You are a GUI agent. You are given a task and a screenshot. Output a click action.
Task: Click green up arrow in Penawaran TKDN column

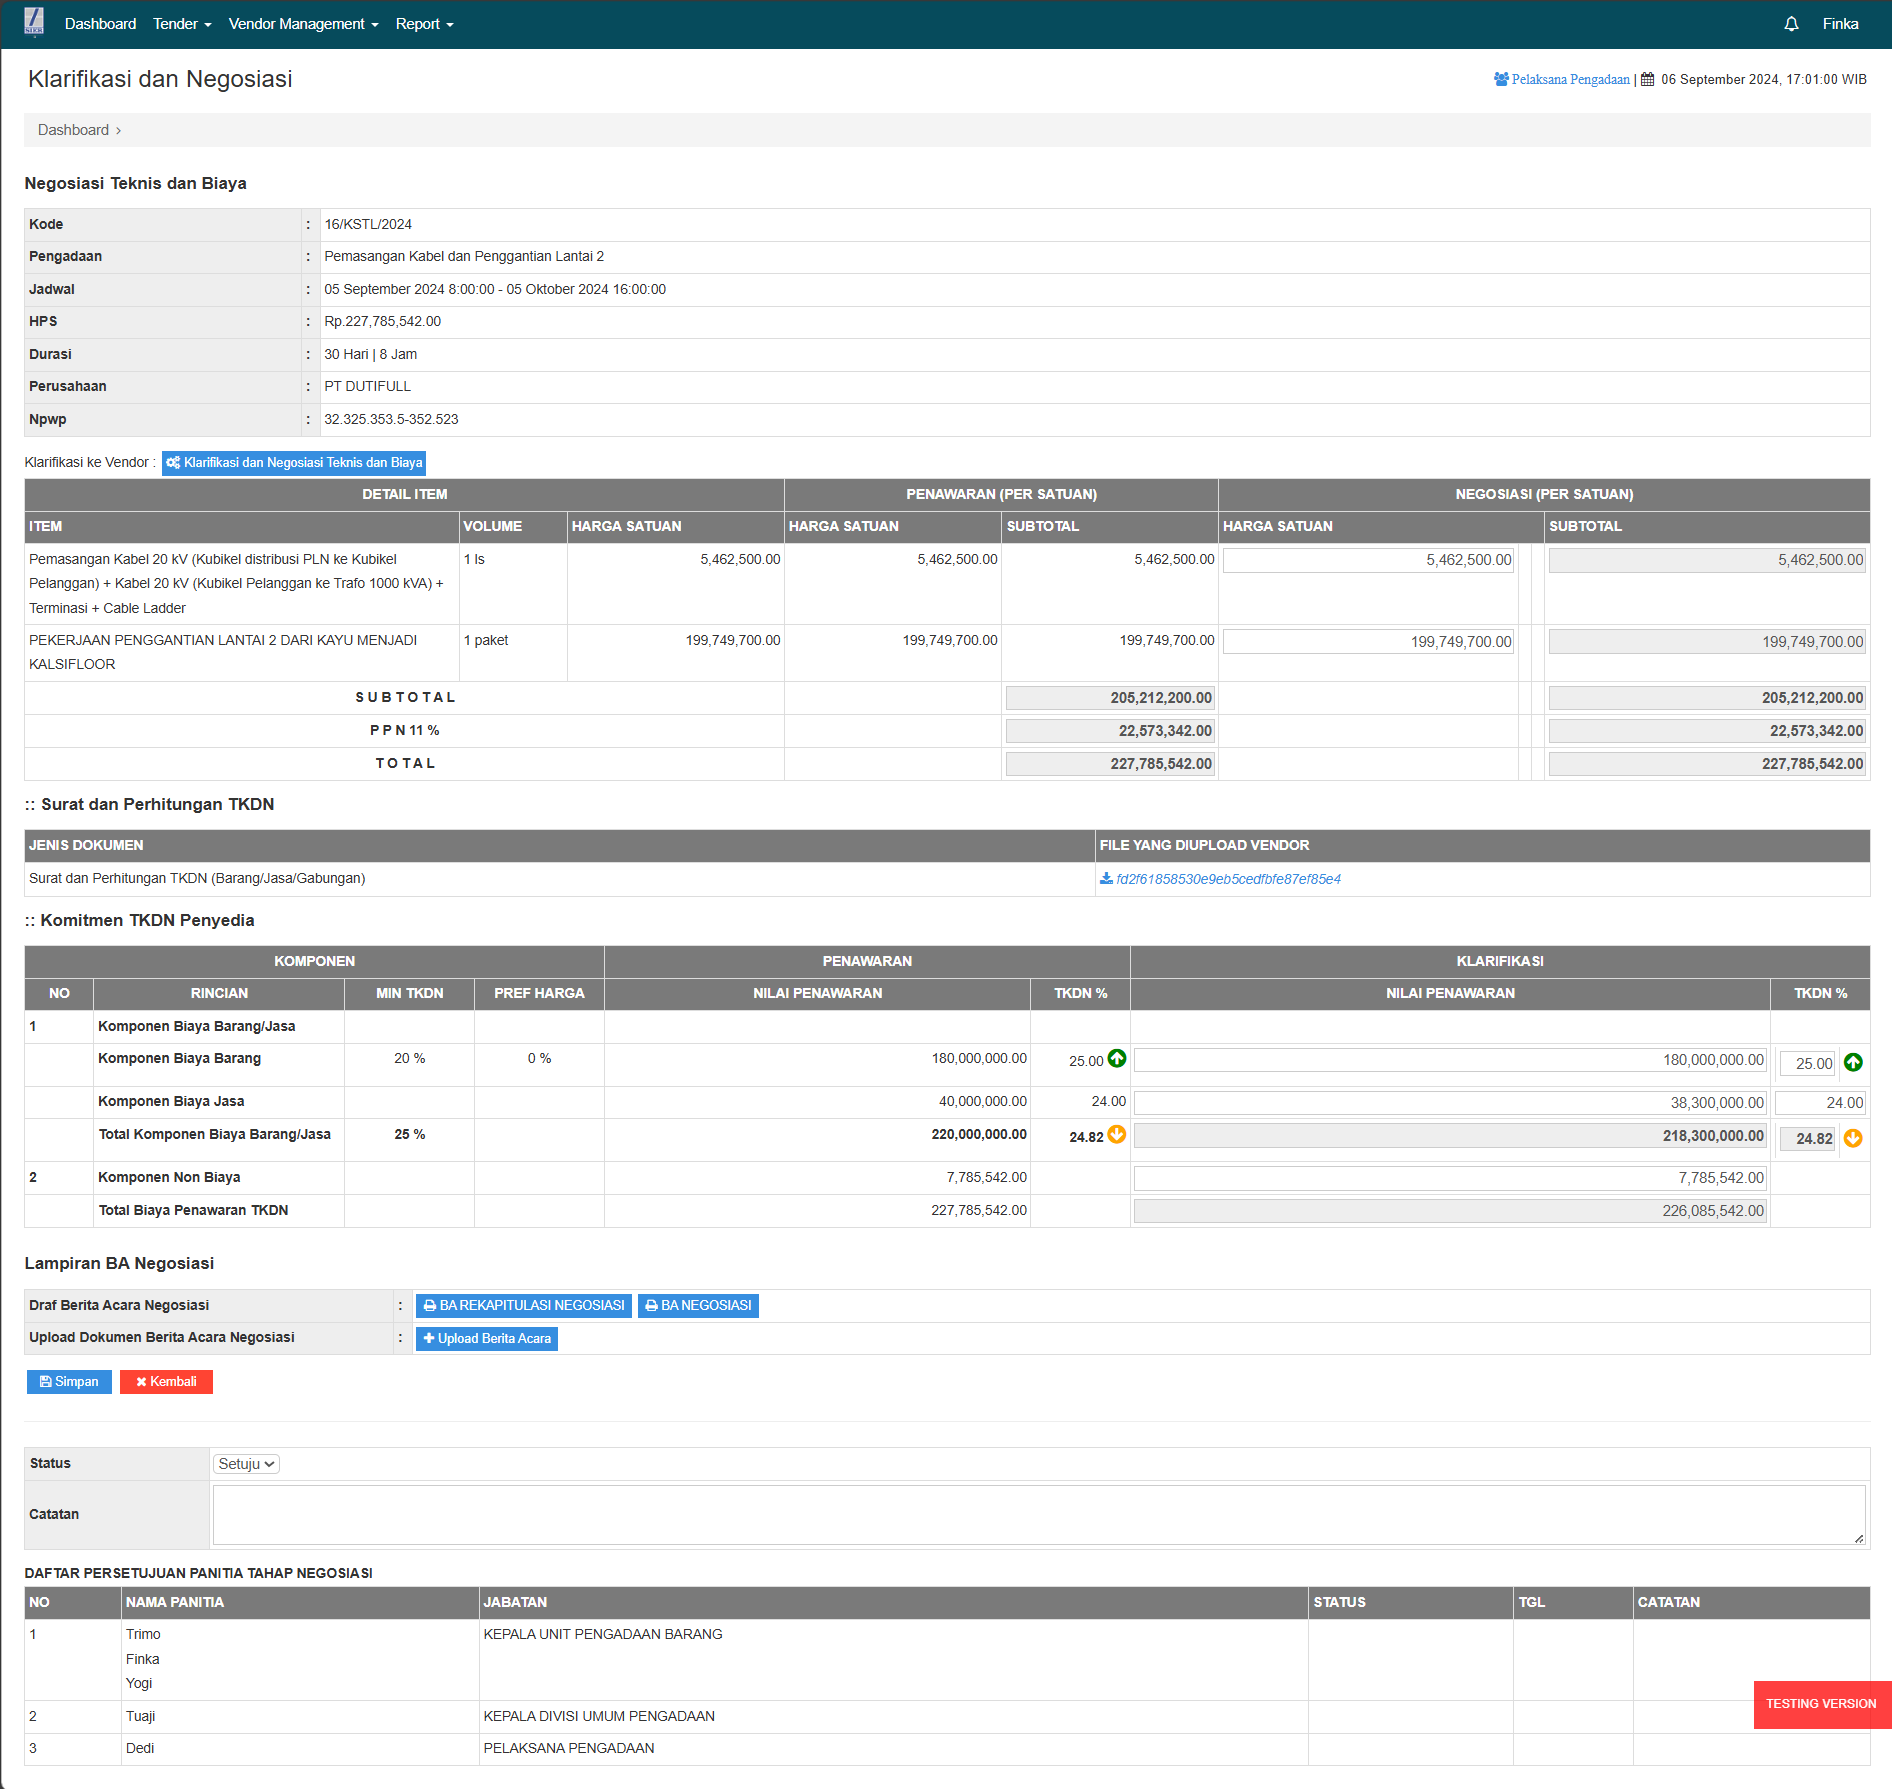(1117, 1059)
